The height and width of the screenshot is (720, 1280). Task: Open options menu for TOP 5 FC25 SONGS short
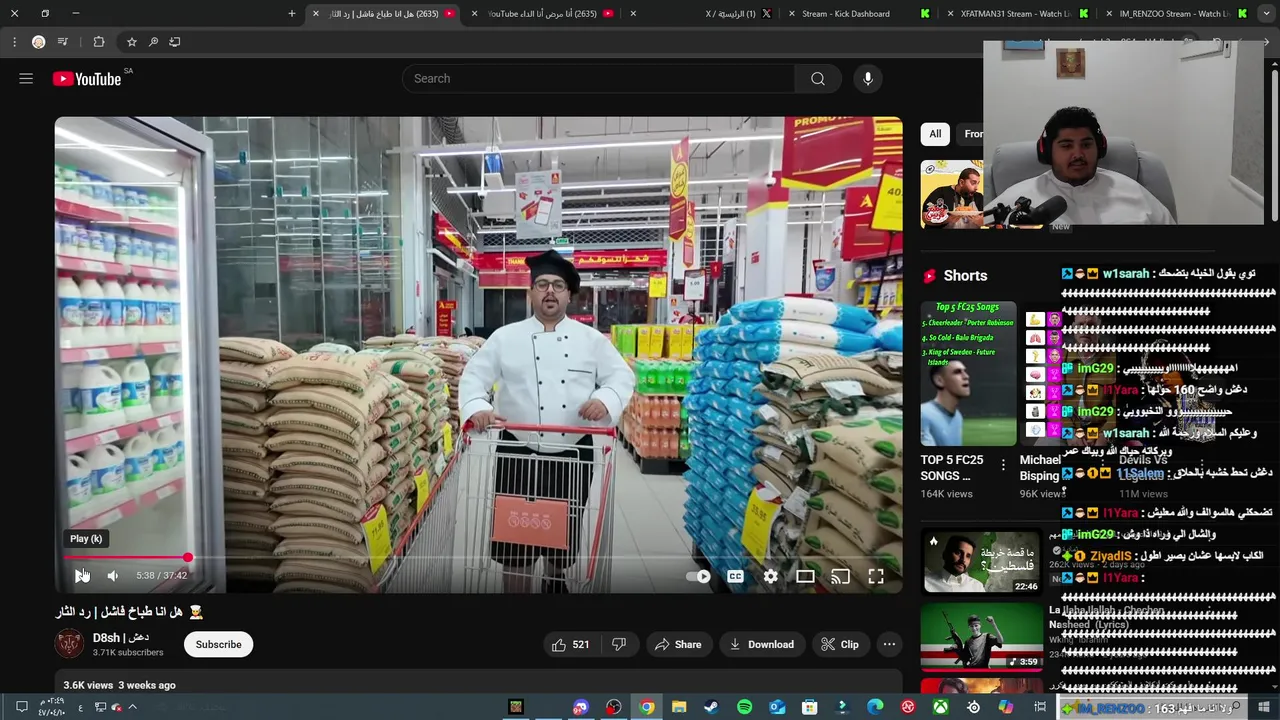(1003, 465)
